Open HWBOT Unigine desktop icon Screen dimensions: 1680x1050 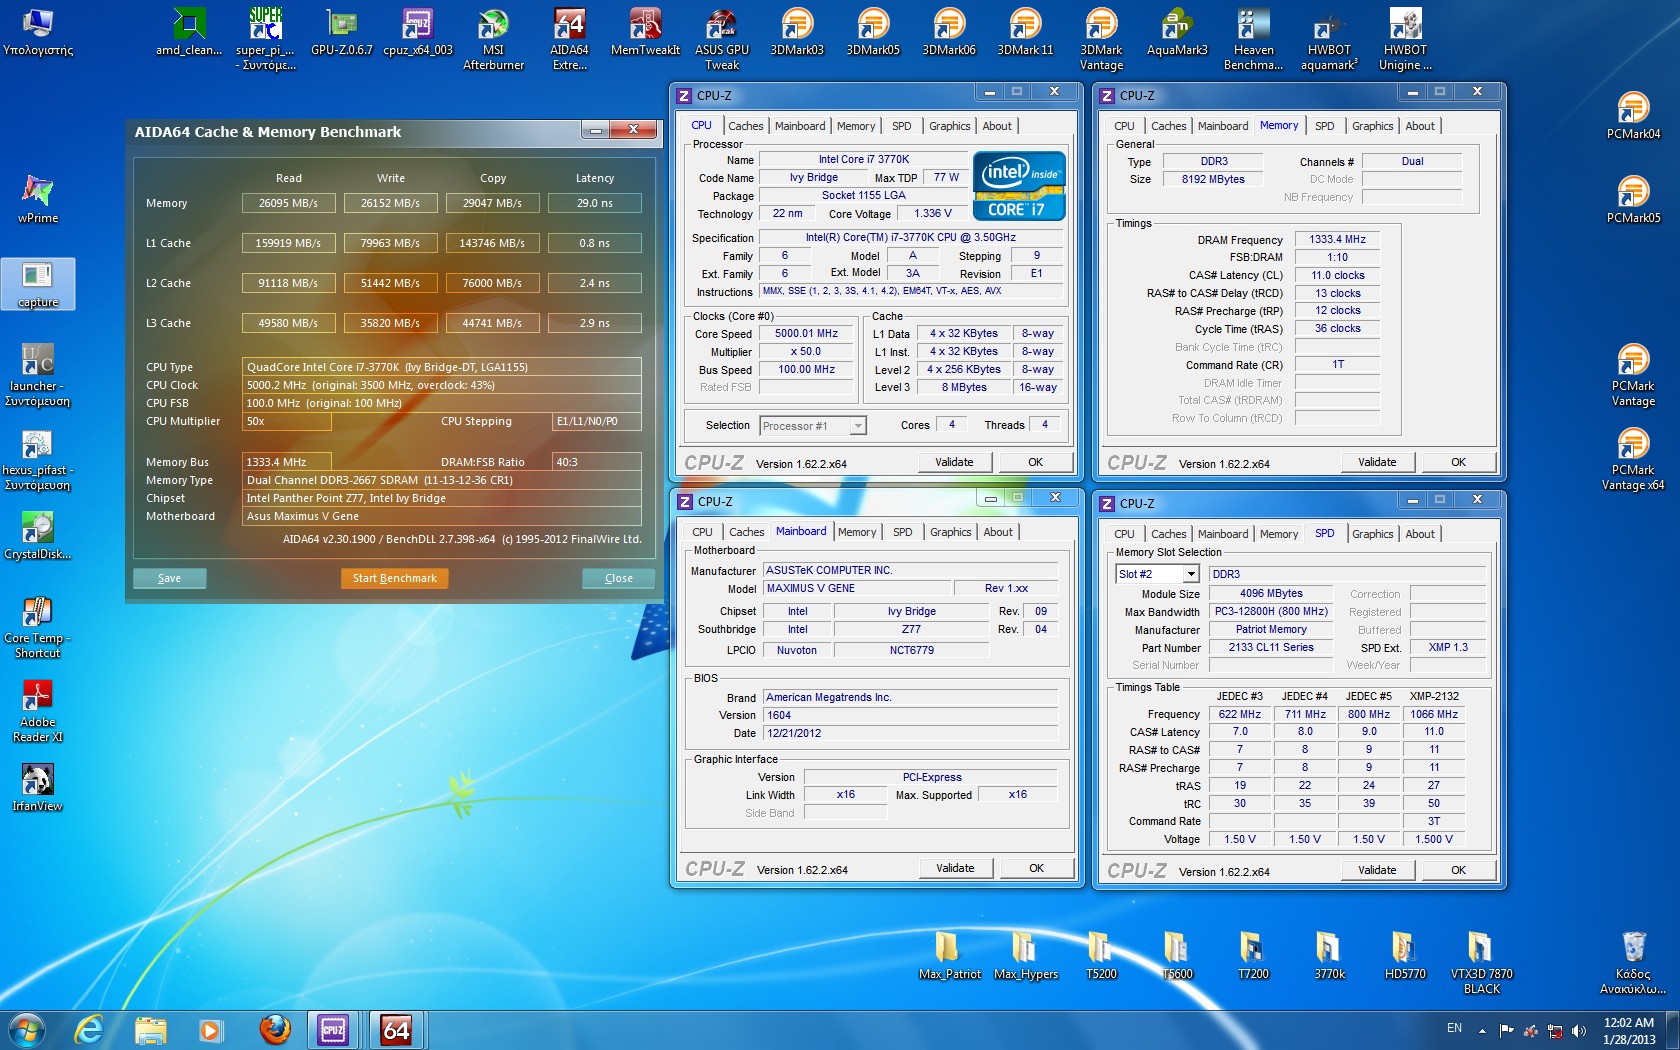click(1405, 39)
